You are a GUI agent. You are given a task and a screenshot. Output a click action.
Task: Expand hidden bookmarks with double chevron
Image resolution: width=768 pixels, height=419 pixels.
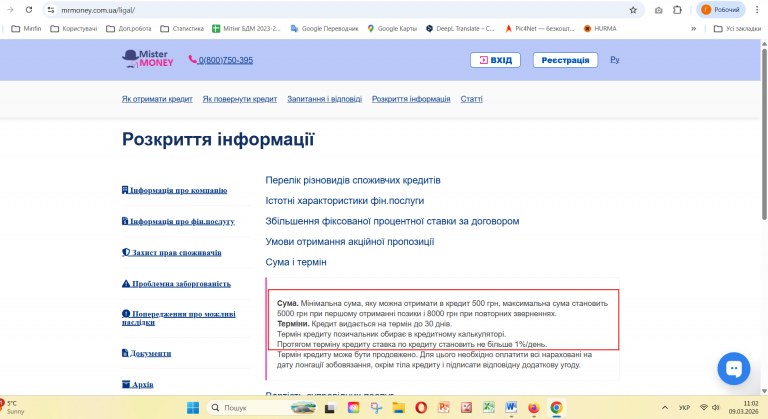(694, 28)
